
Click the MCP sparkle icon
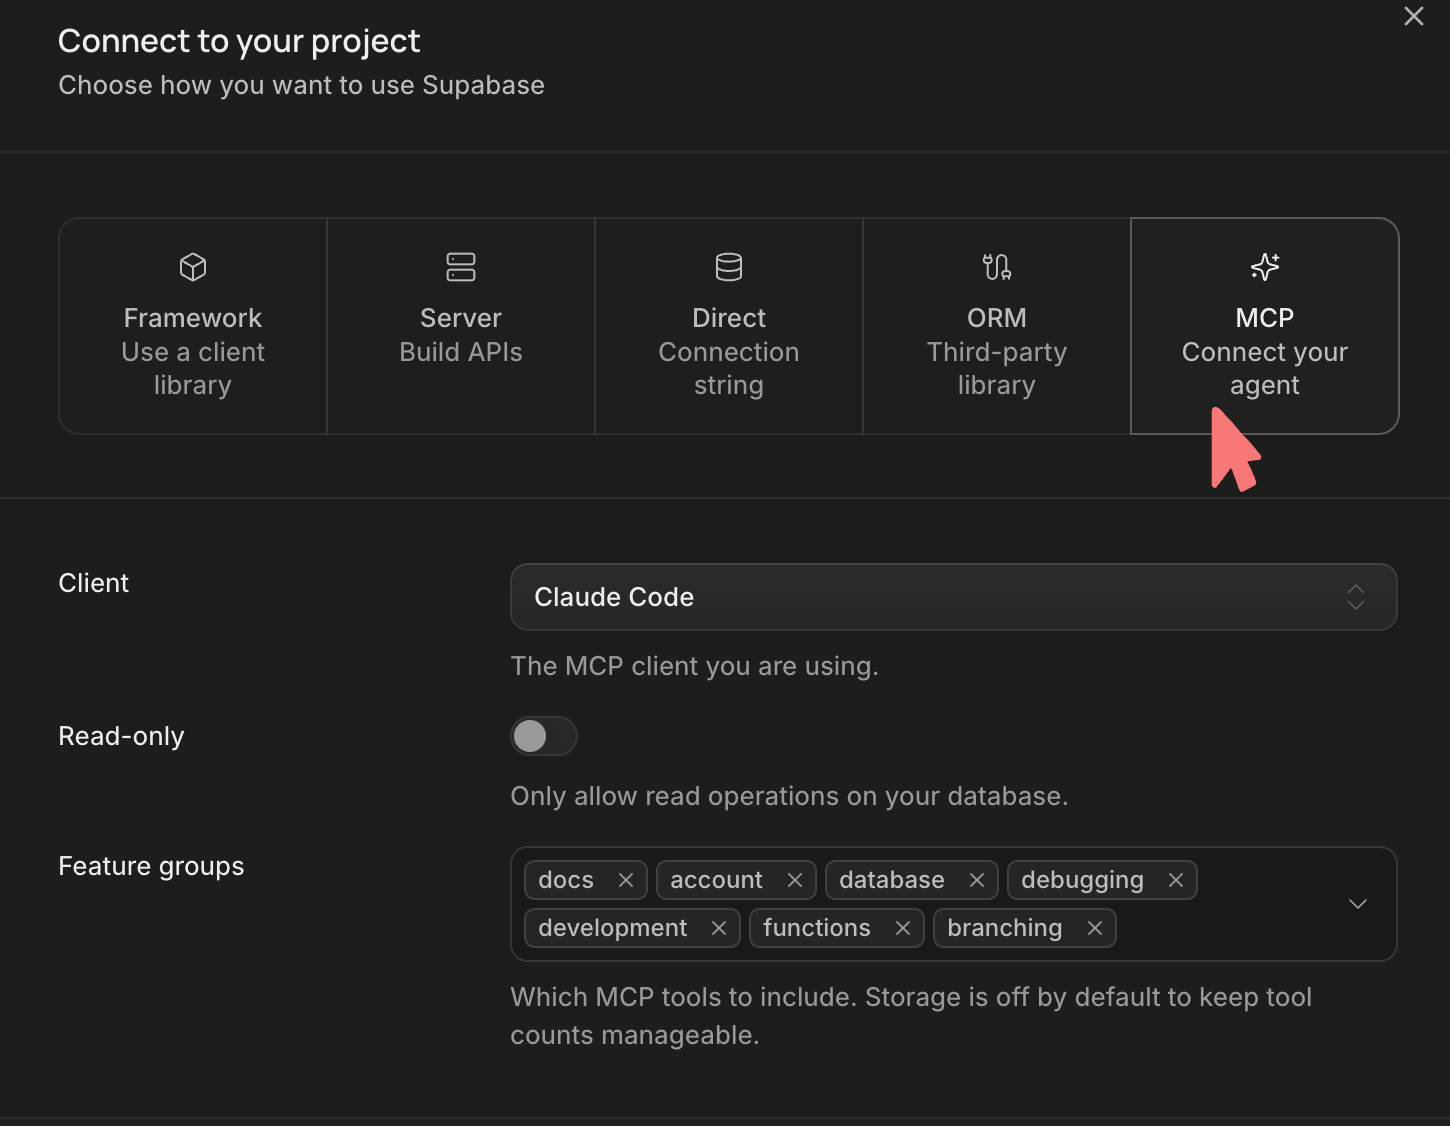[1265, 267]
